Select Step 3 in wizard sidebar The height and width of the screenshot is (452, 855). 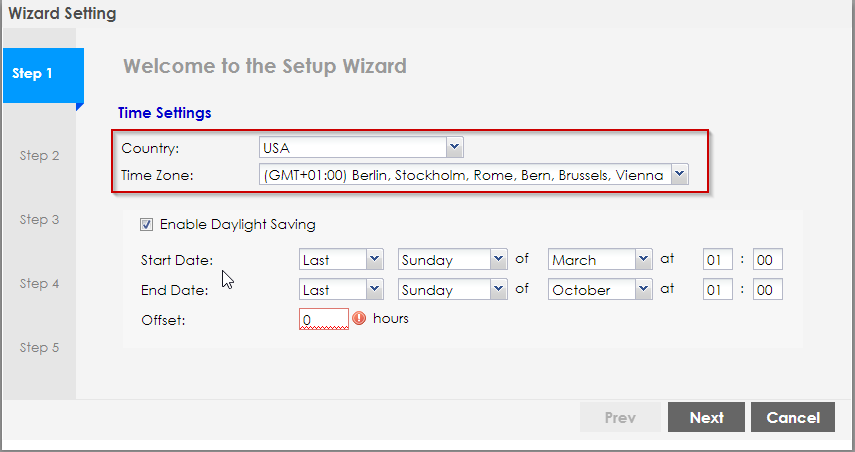[40, 220]
